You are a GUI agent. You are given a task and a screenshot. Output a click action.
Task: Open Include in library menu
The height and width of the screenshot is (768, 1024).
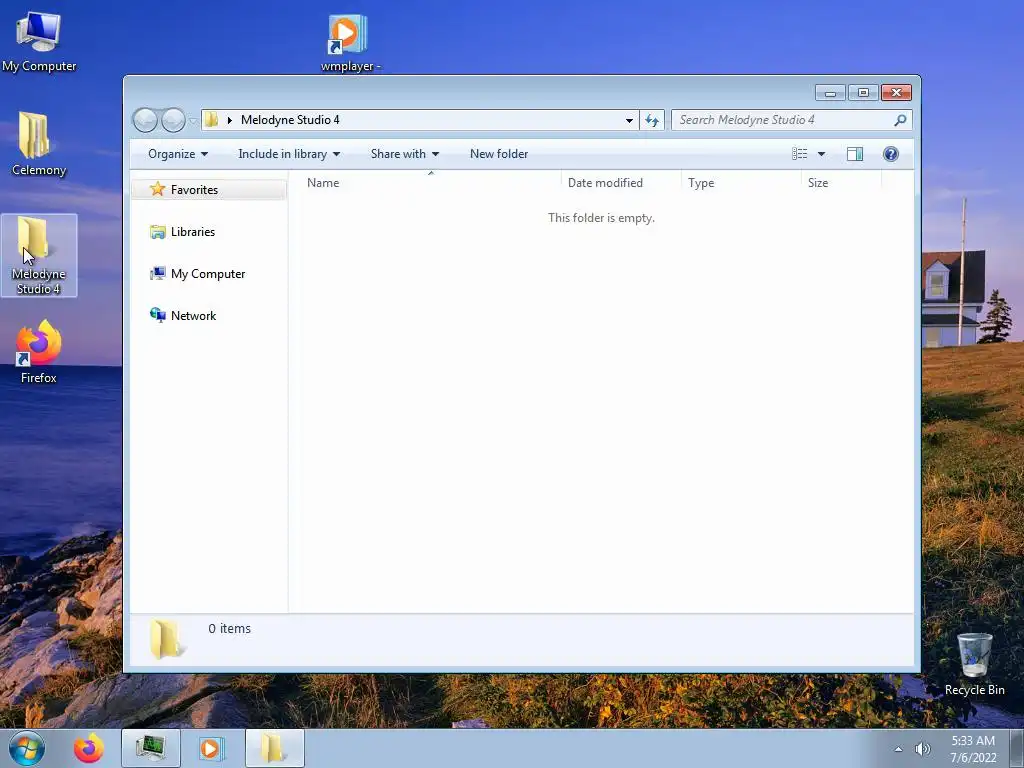(x=289, y=154)
